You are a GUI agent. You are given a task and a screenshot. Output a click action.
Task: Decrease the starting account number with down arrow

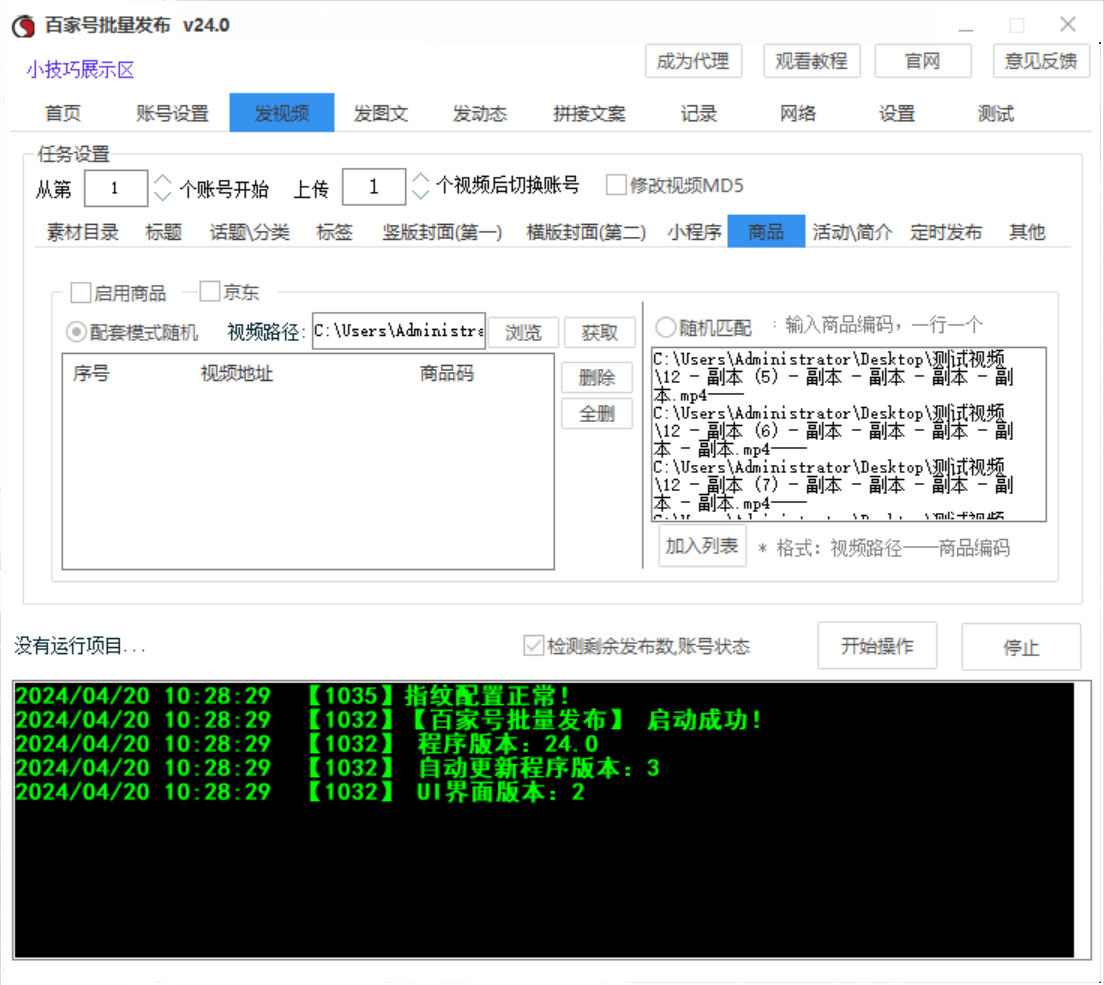click(x=163, y=195)
